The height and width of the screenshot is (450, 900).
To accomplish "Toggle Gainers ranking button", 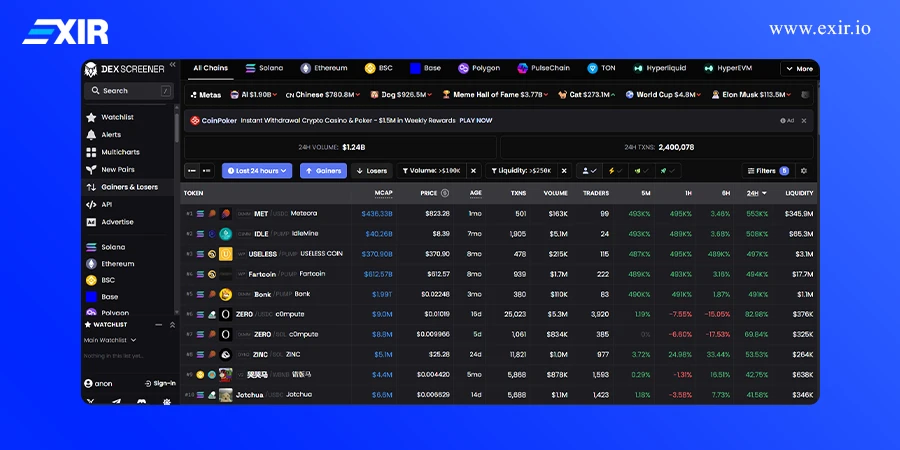I will pyautogui.click(x=323, y=171).
